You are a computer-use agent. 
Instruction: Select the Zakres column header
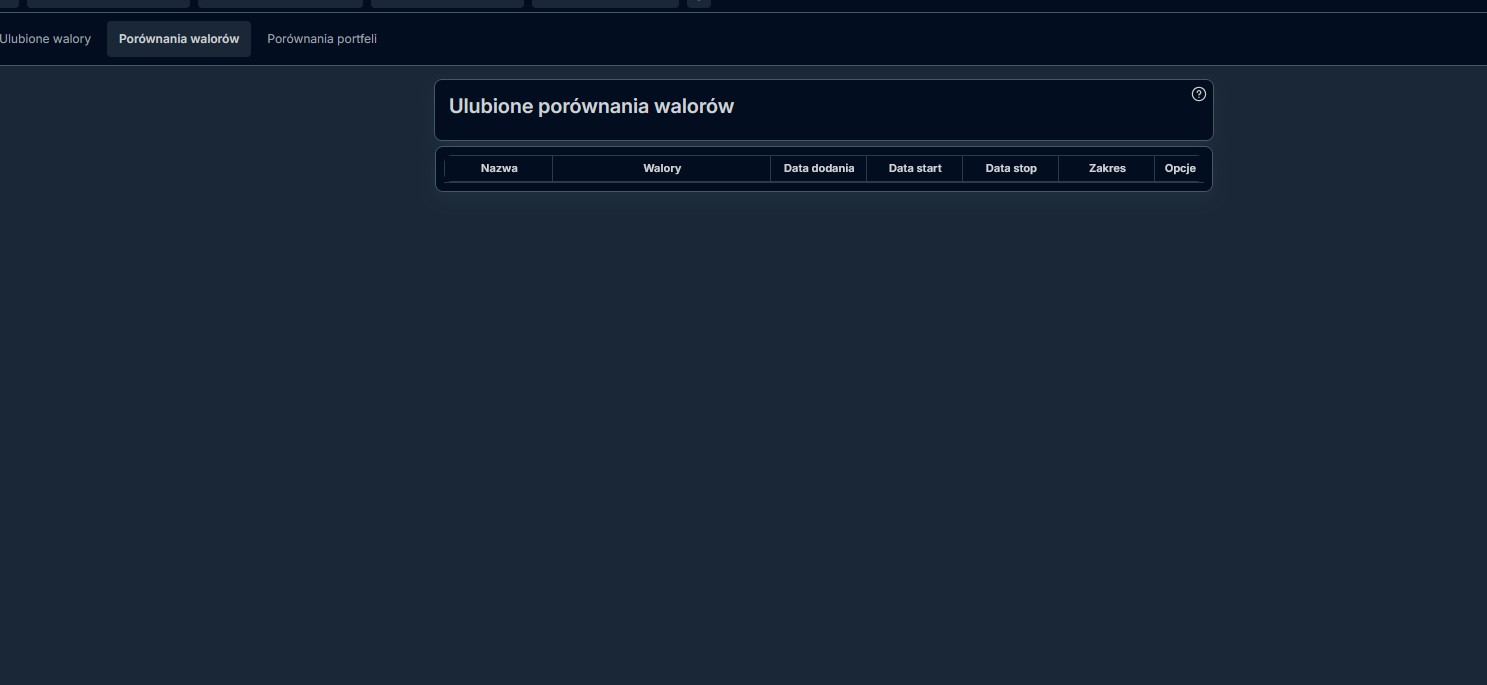coord(1107,168)
